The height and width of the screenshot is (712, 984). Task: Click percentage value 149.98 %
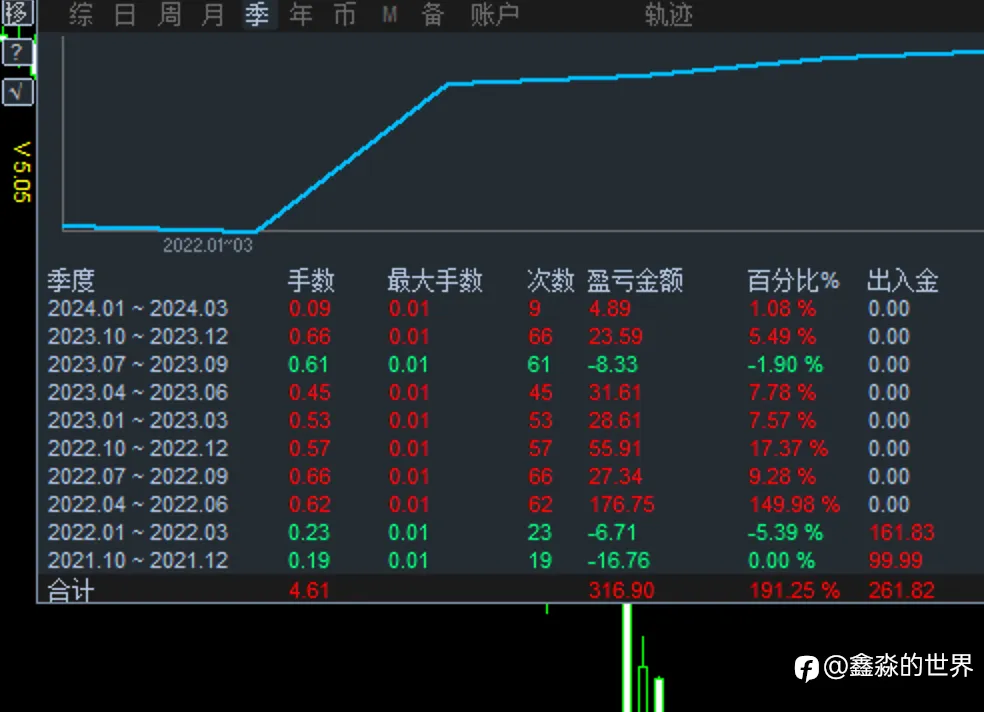pyautogui.click(x=794, y=504)
